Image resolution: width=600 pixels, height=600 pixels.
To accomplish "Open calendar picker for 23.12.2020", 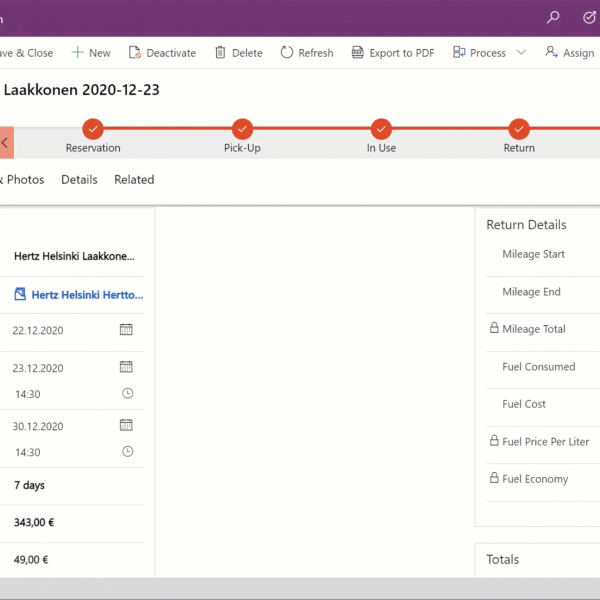I will click(x=126, y=367).
